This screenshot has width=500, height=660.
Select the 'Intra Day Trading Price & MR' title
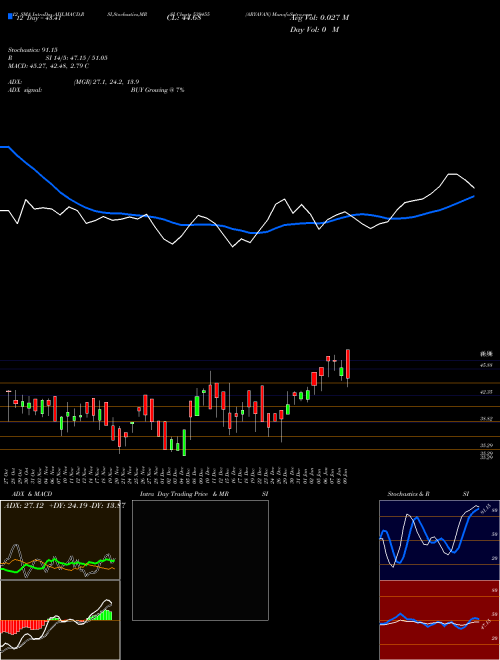(x=184, y=494)
